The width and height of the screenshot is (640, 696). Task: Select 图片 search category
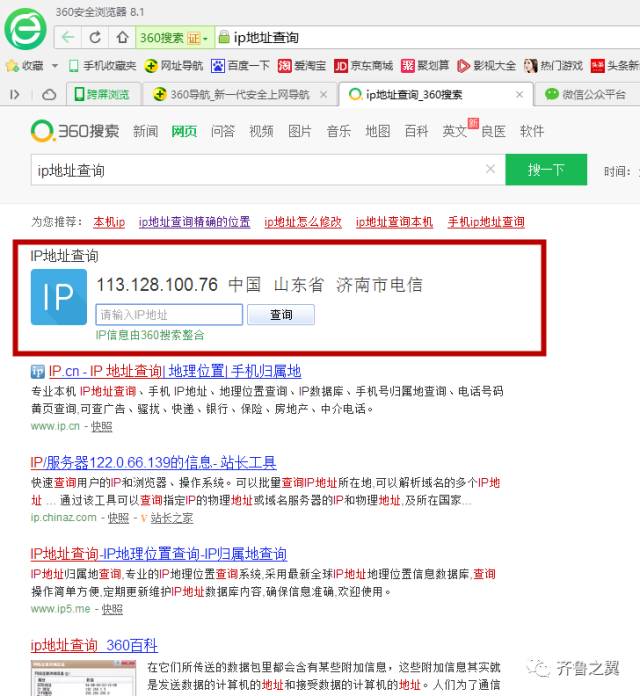click(x=299, y=131)
